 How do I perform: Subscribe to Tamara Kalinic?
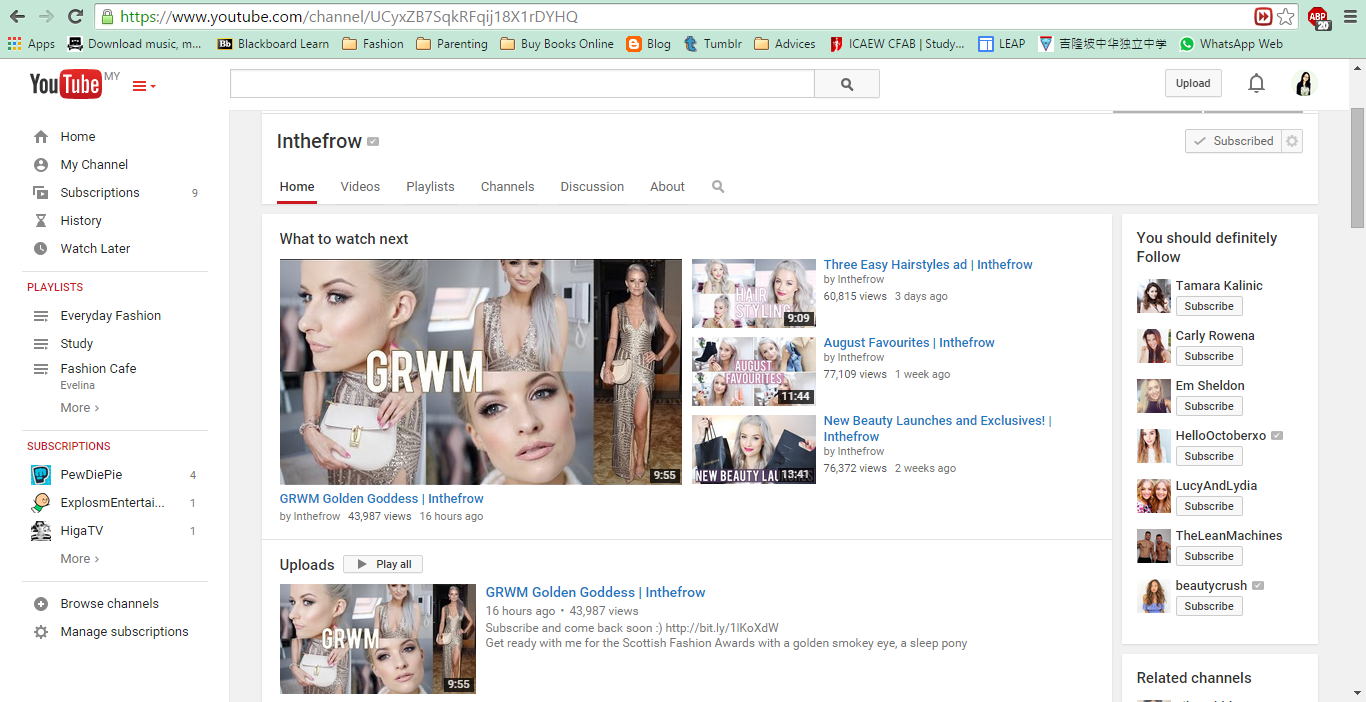tap(1209, 306)
